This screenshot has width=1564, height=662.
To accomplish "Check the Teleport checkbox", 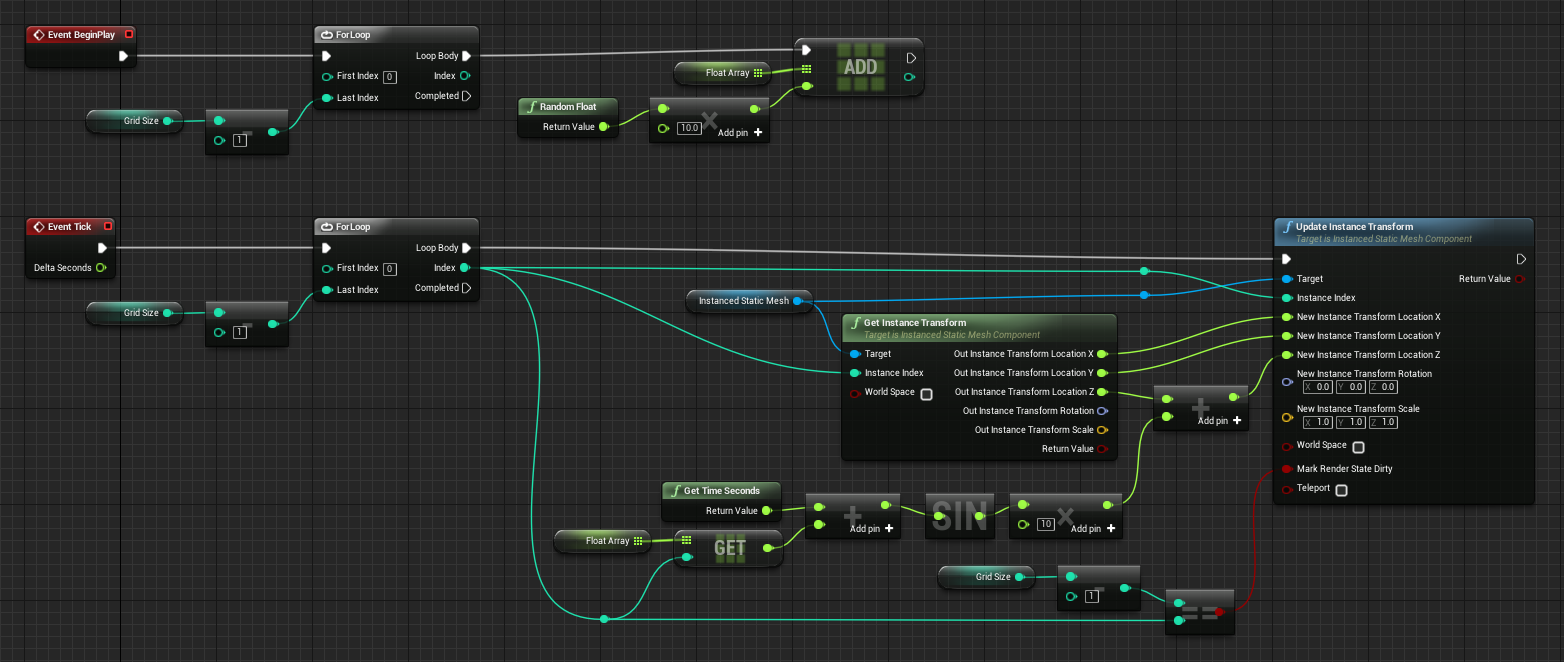I will [x=1341, y=489].
